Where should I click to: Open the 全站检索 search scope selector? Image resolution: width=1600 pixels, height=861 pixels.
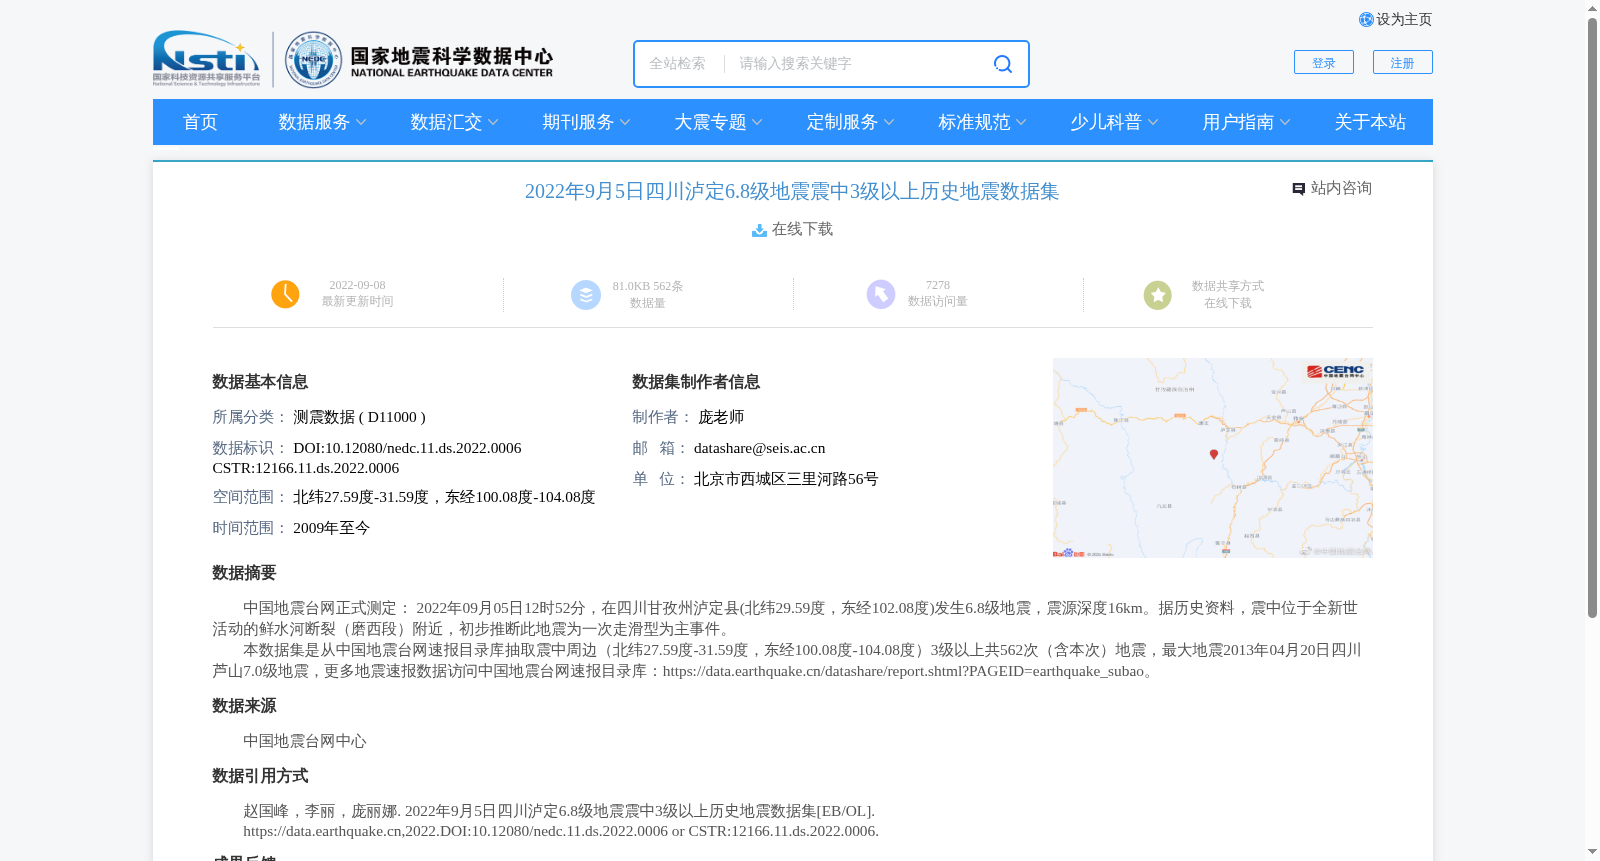677,64
